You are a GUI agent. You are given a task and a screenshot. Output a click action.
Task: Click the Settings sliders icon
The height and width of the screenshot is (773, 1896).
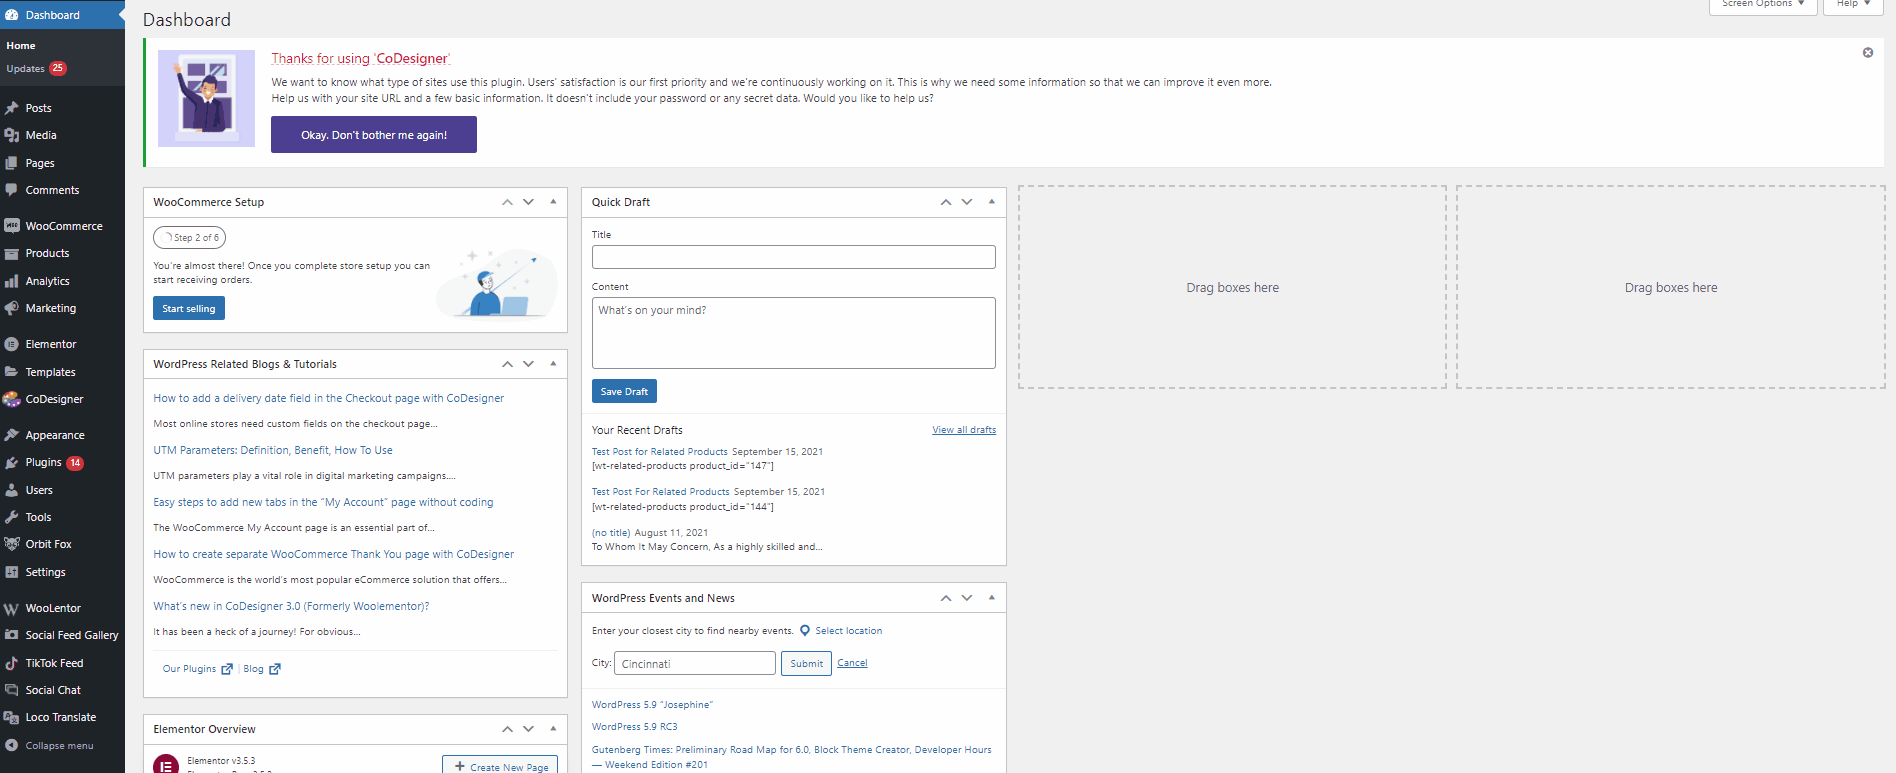(12, 572)
